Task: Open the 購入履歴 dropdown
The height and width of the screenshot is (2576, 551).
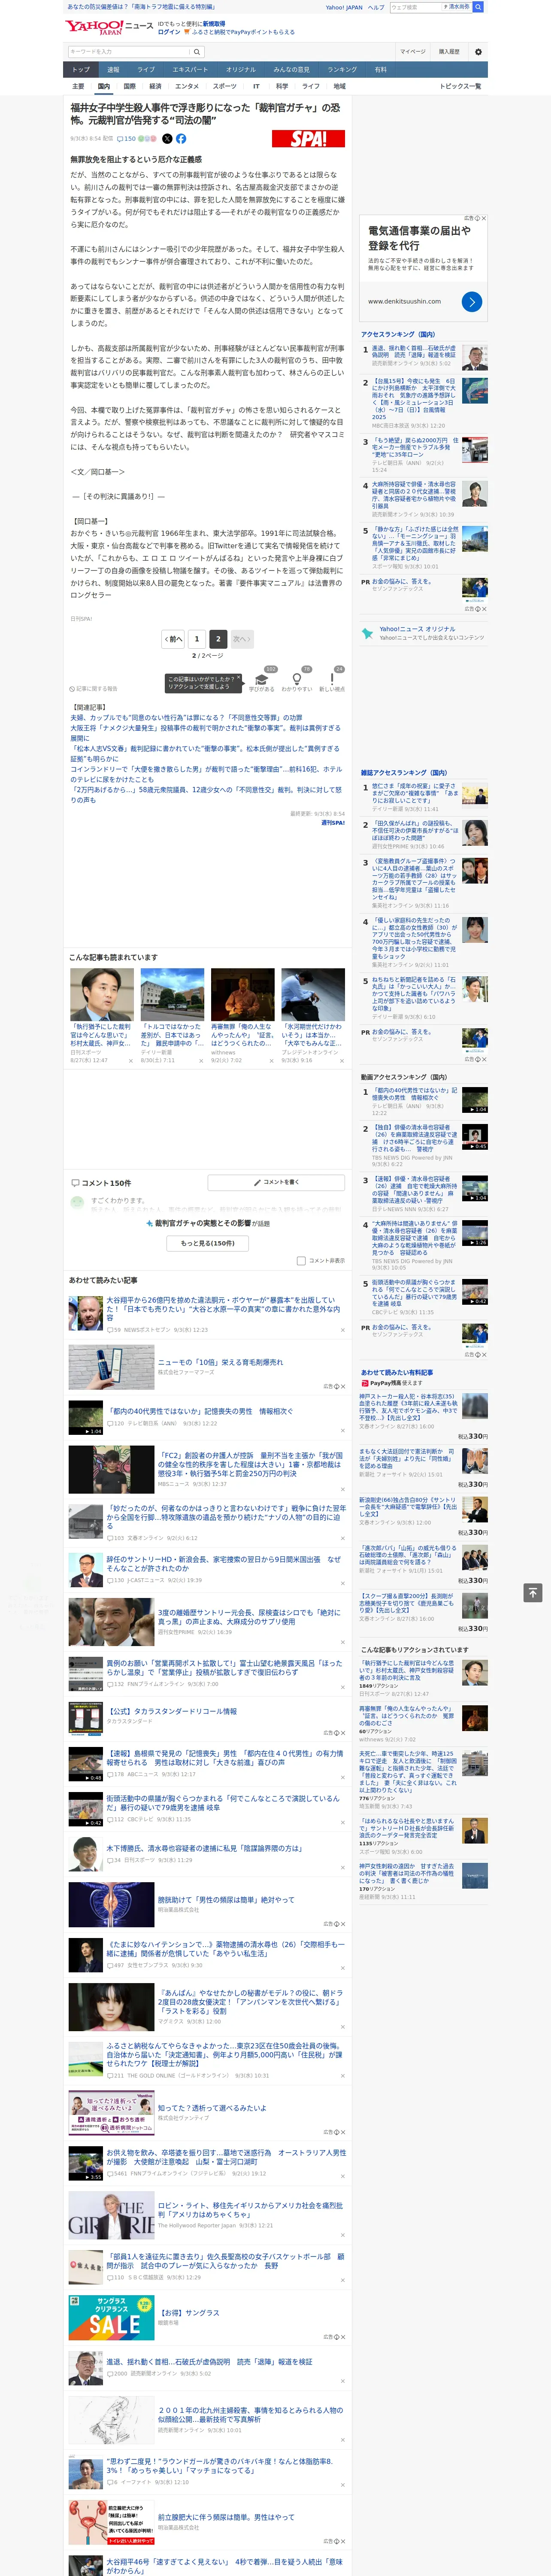Action: point(449,51)
